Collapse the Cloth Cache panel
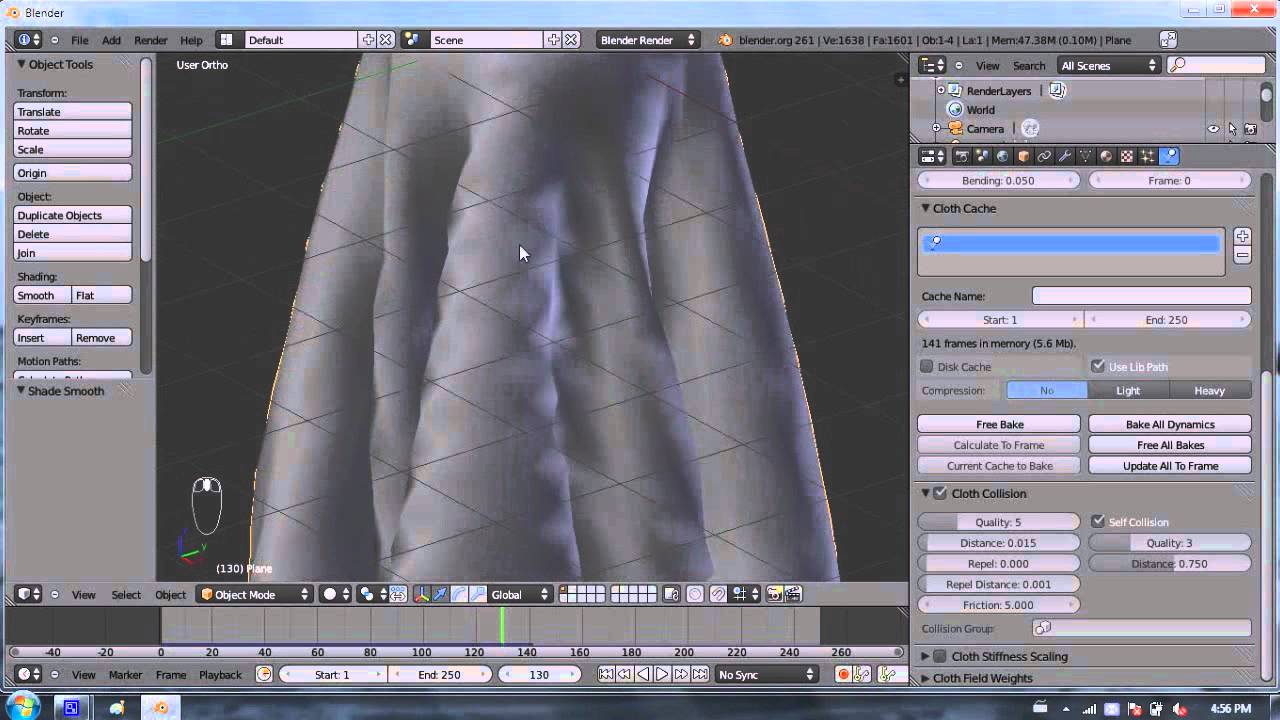The image size is (1280, 720). 926,208
